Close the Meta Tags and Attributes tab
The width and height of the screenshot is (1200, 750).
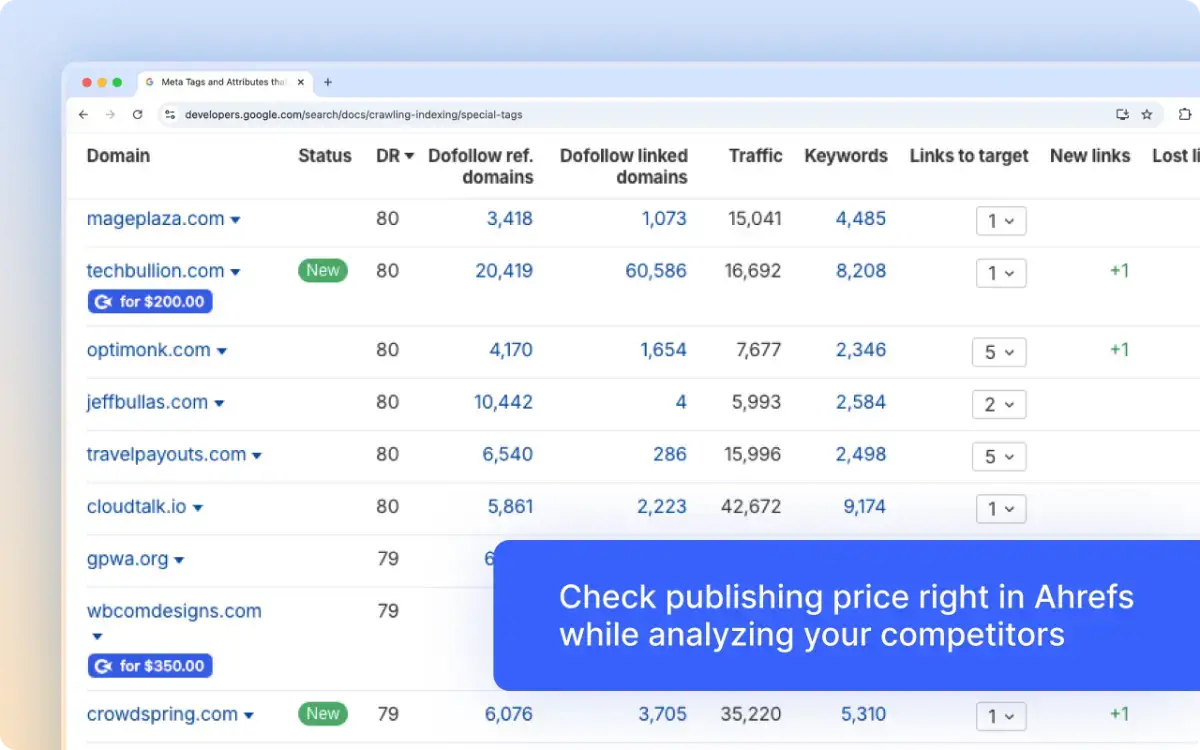tap(301, 82)
